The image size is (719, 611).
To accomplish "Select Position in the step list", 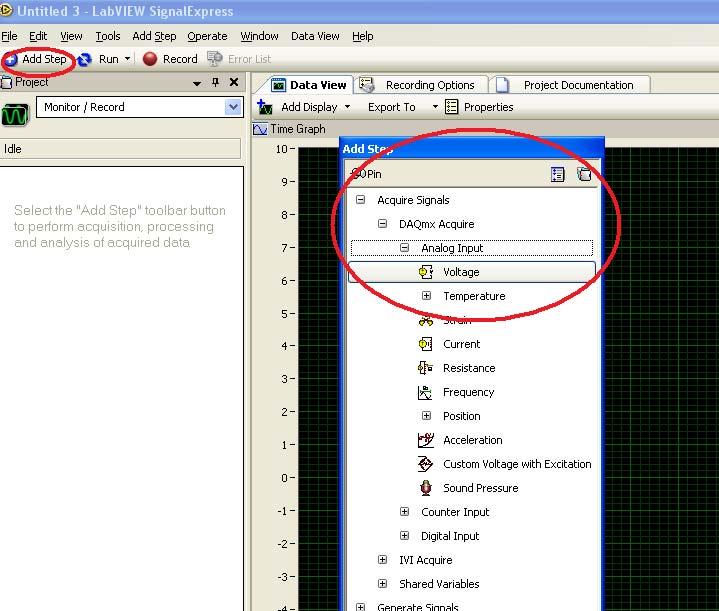I will click(462, 416).
